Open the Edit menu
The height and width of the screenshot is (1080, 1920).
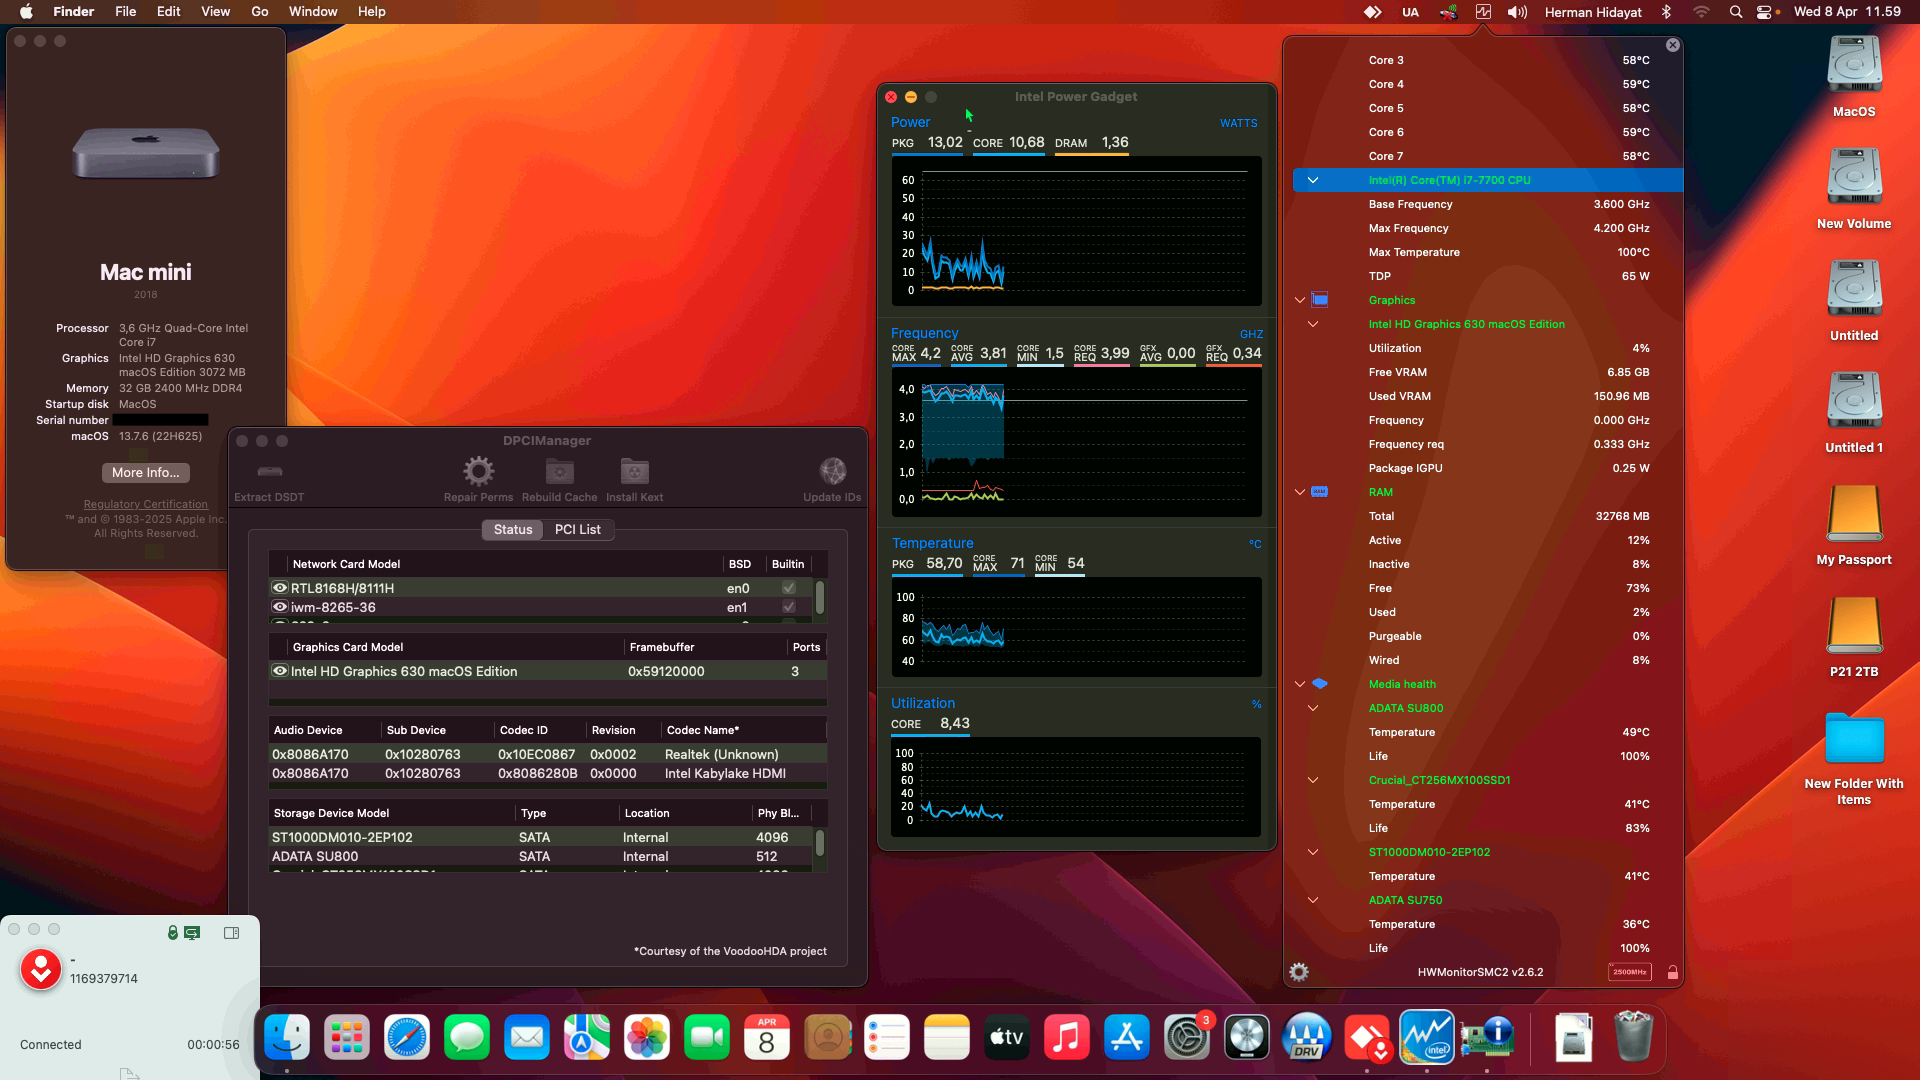coord(169,11)
